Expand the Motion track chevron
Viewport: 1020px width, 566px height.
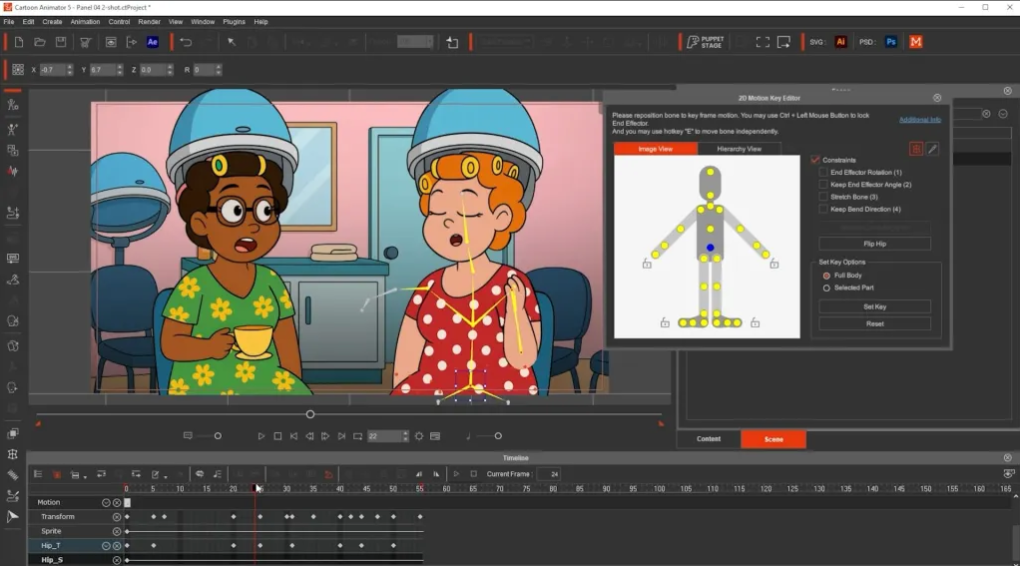106,502
